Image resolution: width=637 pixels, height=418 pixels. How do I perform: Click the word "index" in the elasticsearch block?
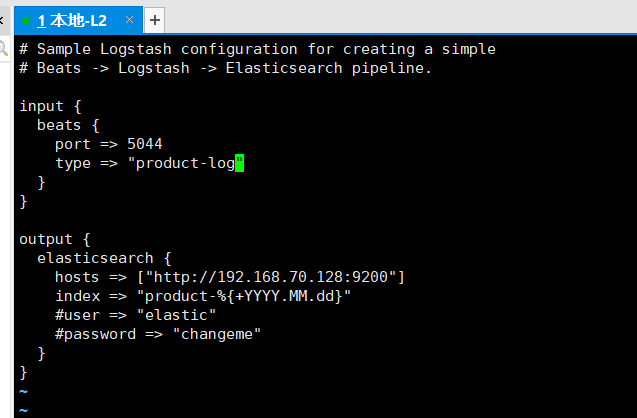pos(78,296)
